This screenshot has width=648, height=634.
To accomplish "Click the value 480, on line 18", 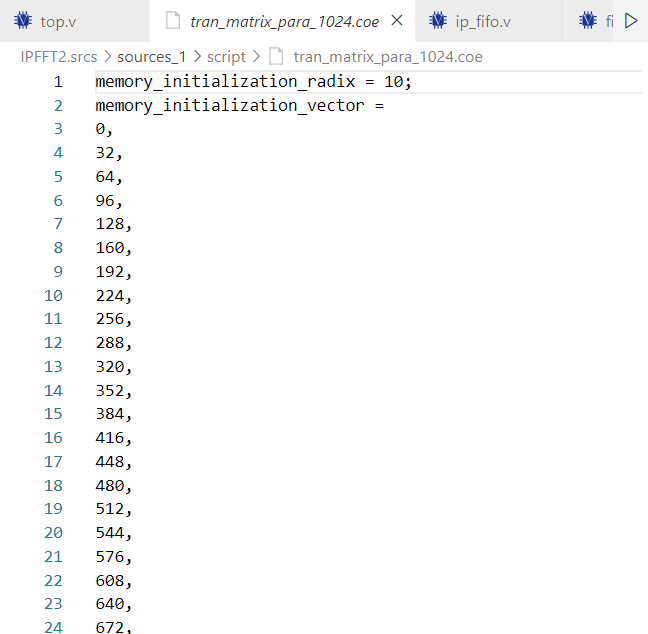I will pyautogui.click(x=114, y=486).
